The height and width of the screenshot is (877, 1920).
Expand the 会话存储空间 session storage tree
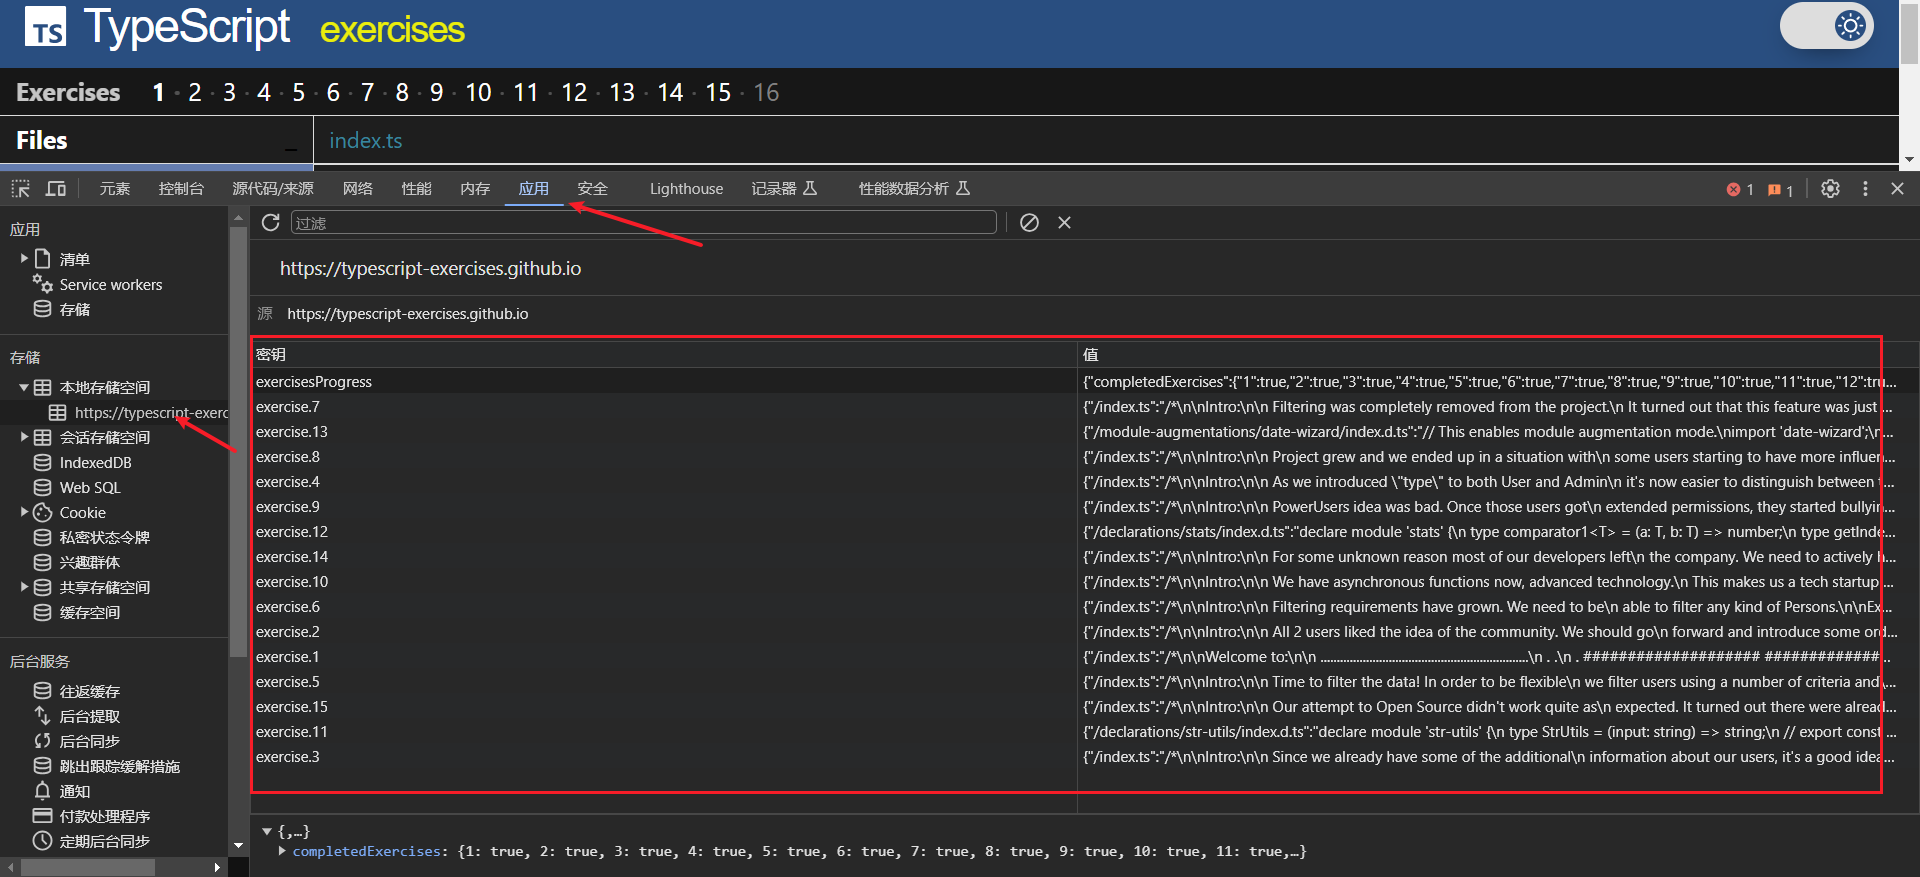(24, 437)
